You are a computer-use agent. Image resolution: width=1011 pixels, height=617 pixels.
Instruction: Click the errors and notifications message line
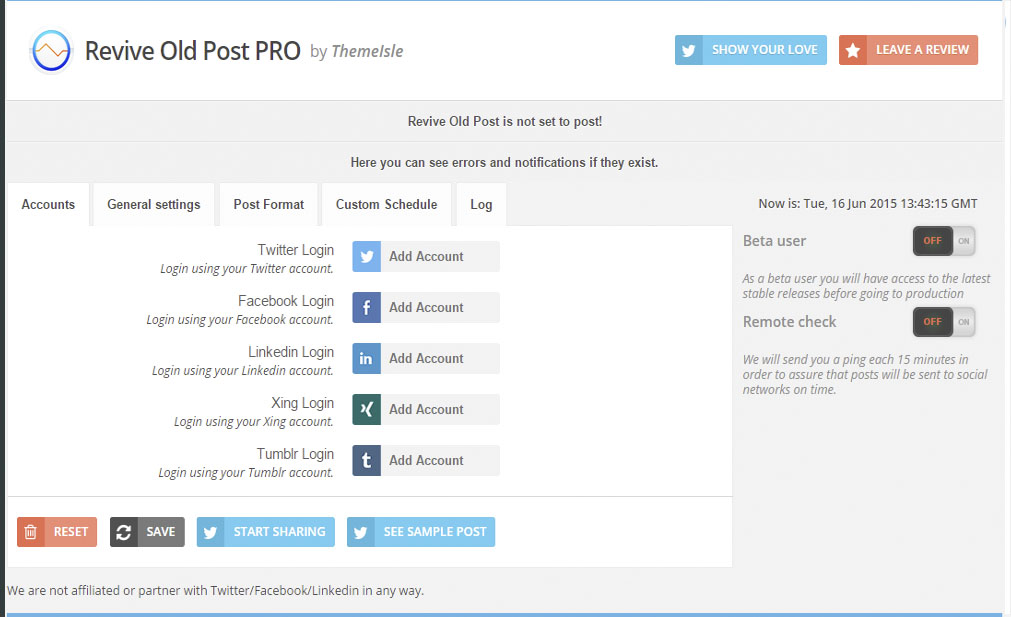pyautogui.click(x=504, y=162)
